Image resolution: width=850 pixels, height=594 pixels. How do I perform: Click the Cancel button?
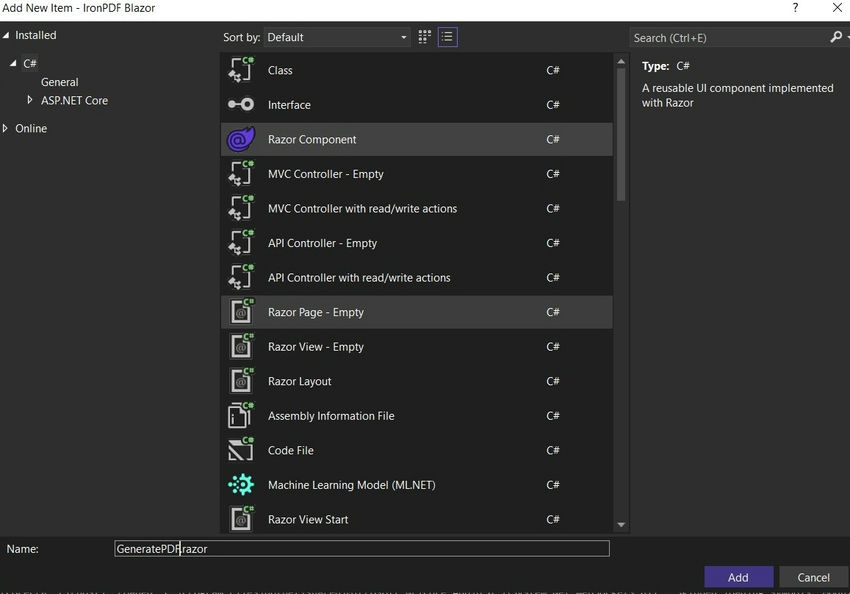click(x=813, y=577)
